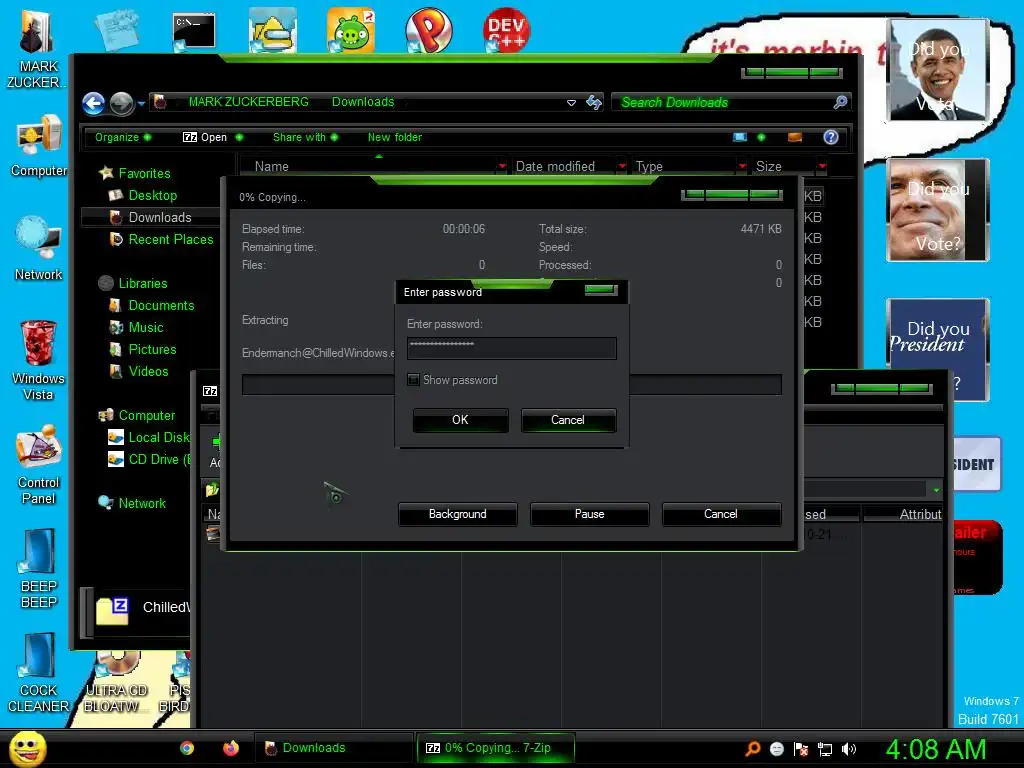Launch Firefox from the taskbar

(231, 748)
